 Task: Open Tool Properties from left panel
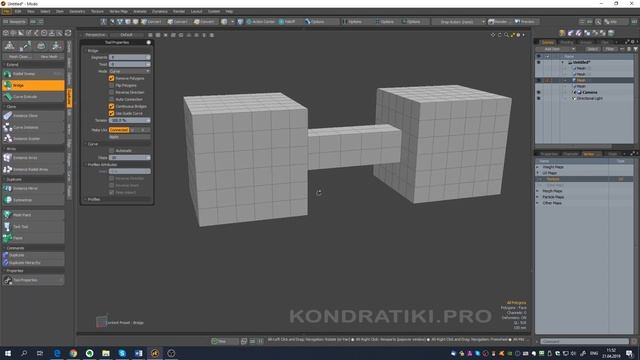click(33, 280)
